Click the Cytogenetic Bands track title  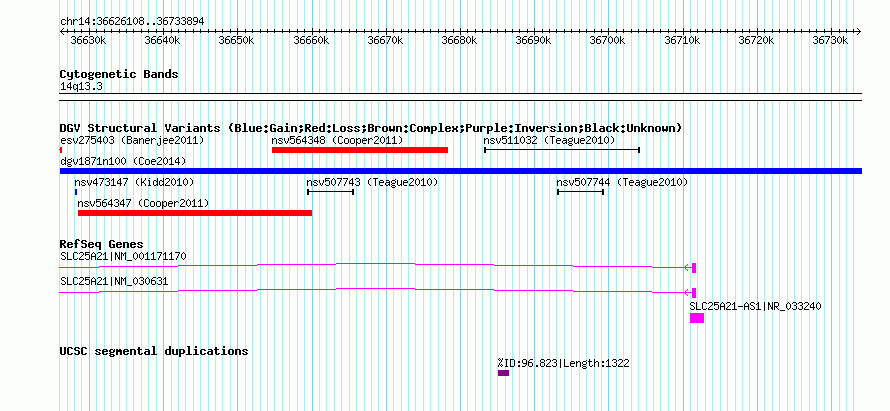[119, 74]
